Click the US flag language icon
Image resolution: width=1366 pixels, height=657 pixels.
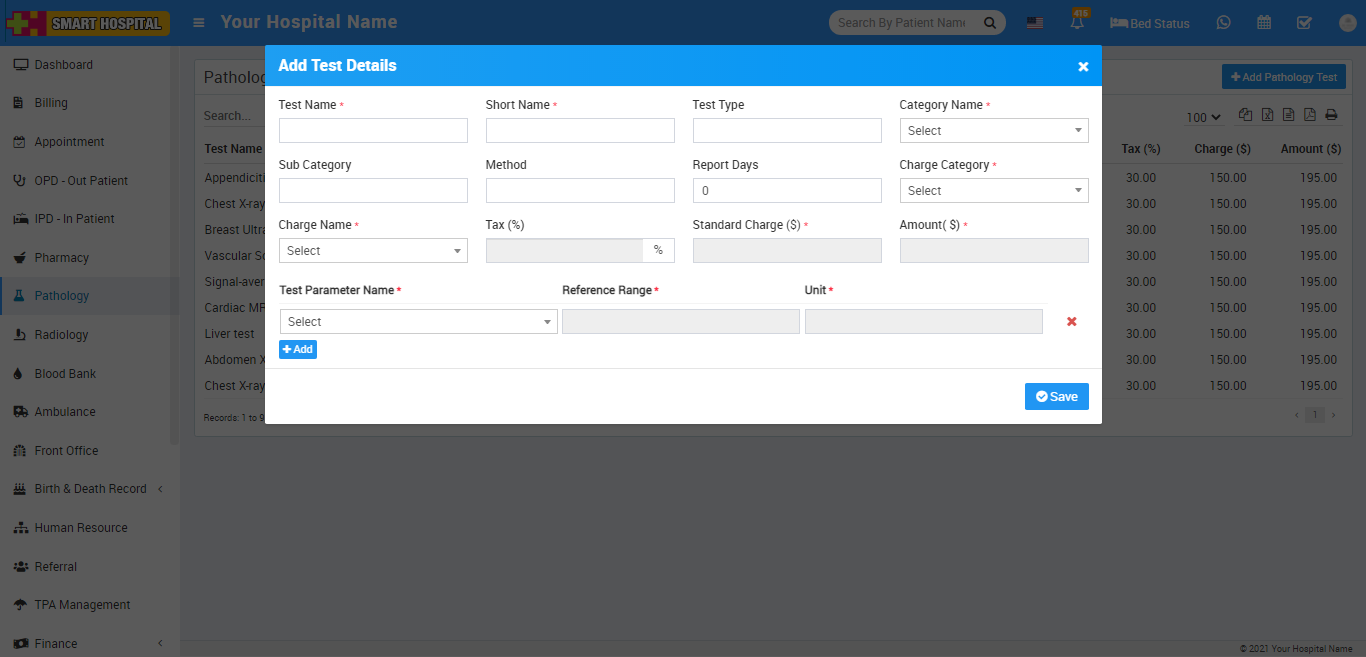[1035, 23]
